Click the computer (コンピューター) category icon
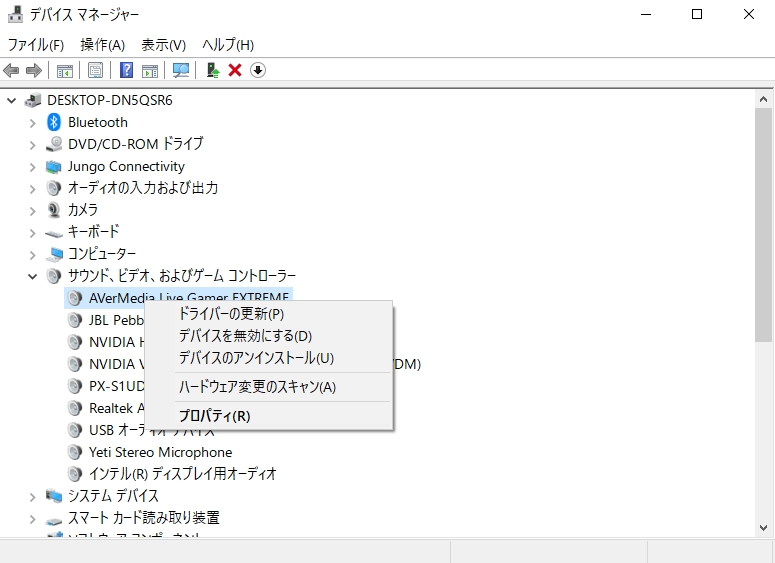Viewport: 775px width, 563px height. point(54,254)
